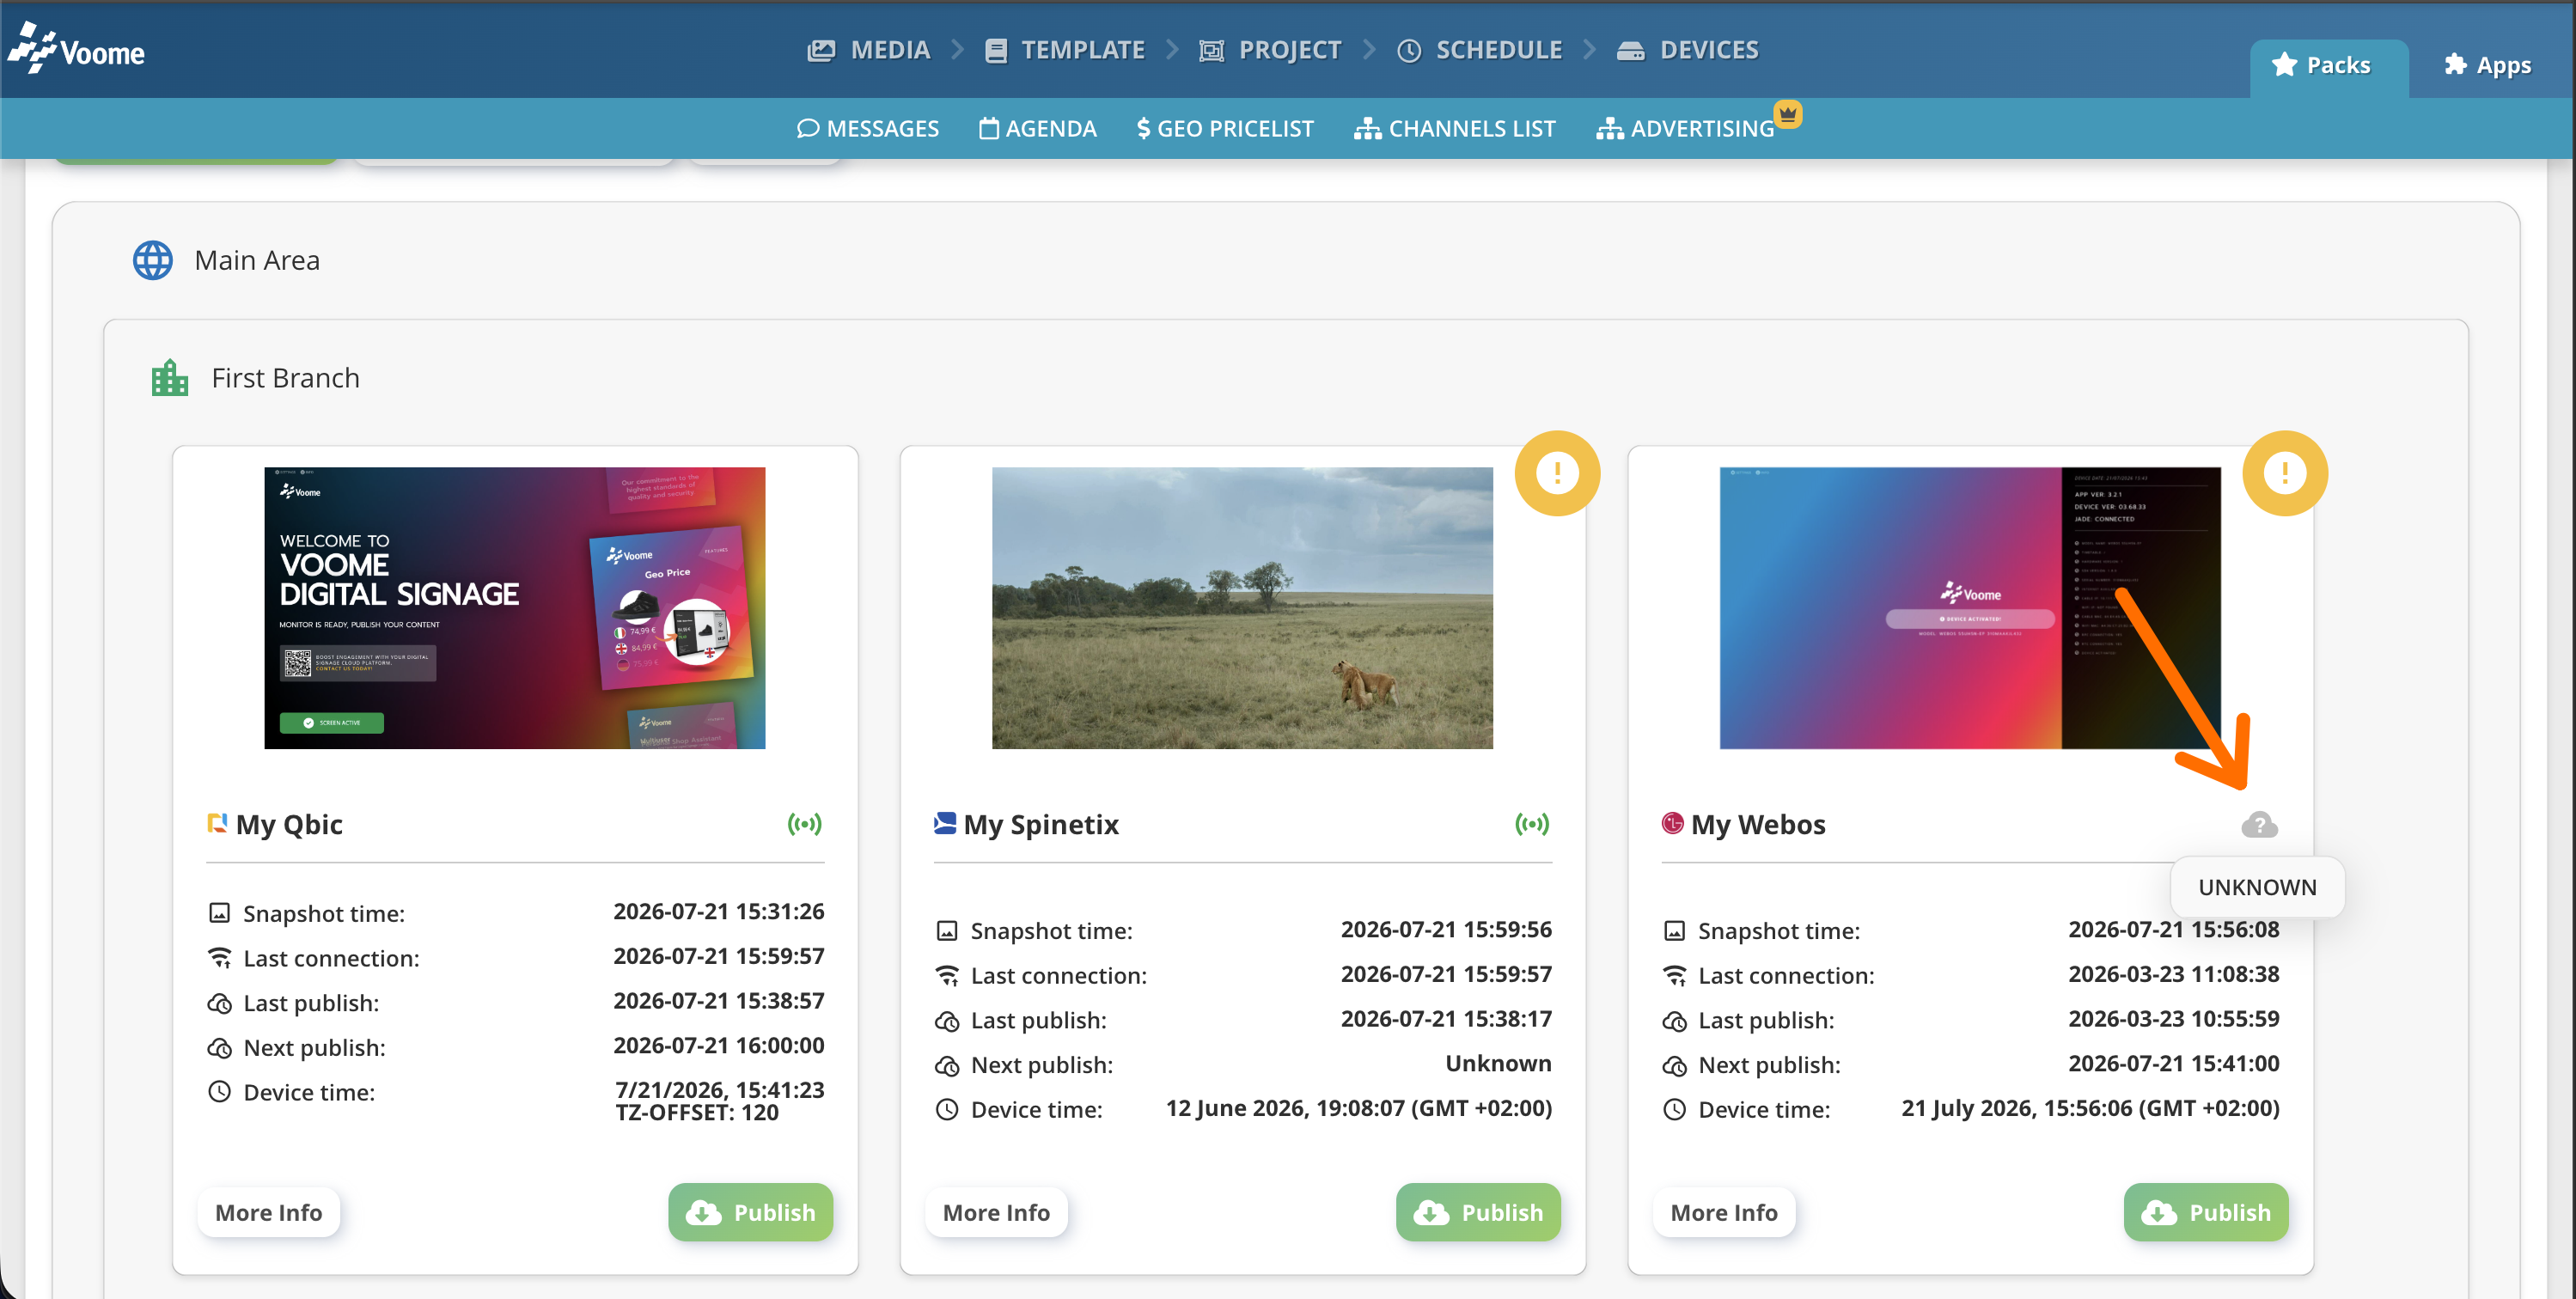Click My Webos last connection date value
Screen dimensions: 2576x1299
[x=2174, y=974]
